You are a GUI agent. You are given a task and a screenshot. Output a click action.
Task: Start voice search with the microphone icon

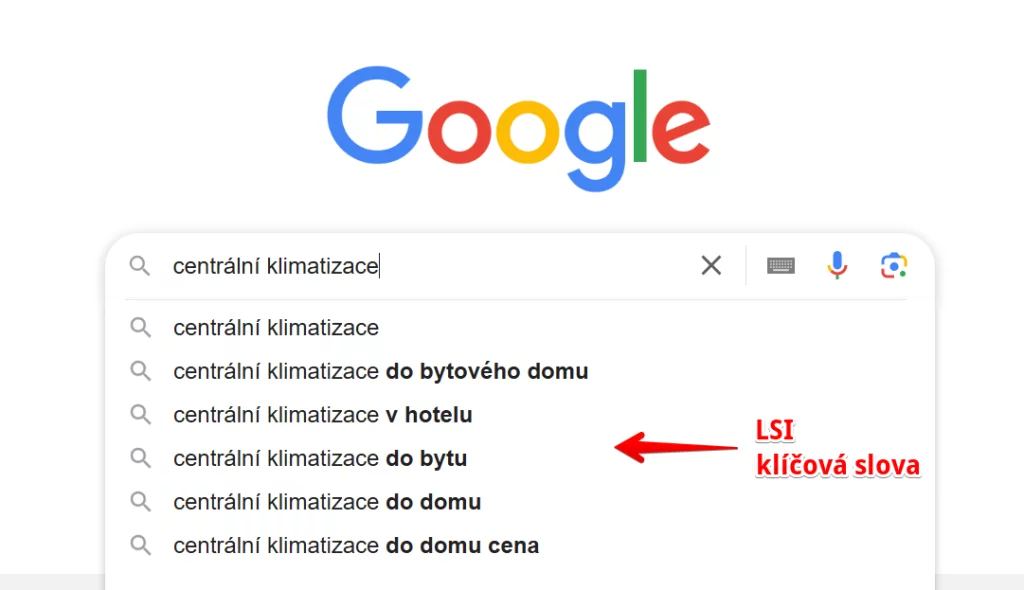click(x=837, y=265)
